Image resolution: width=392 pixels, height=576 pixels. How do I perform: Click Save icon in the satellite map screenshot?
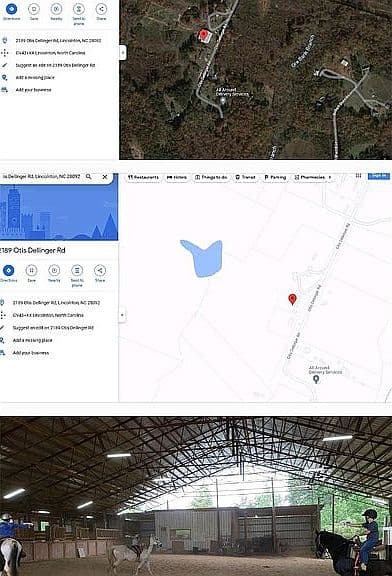point(34,8)
